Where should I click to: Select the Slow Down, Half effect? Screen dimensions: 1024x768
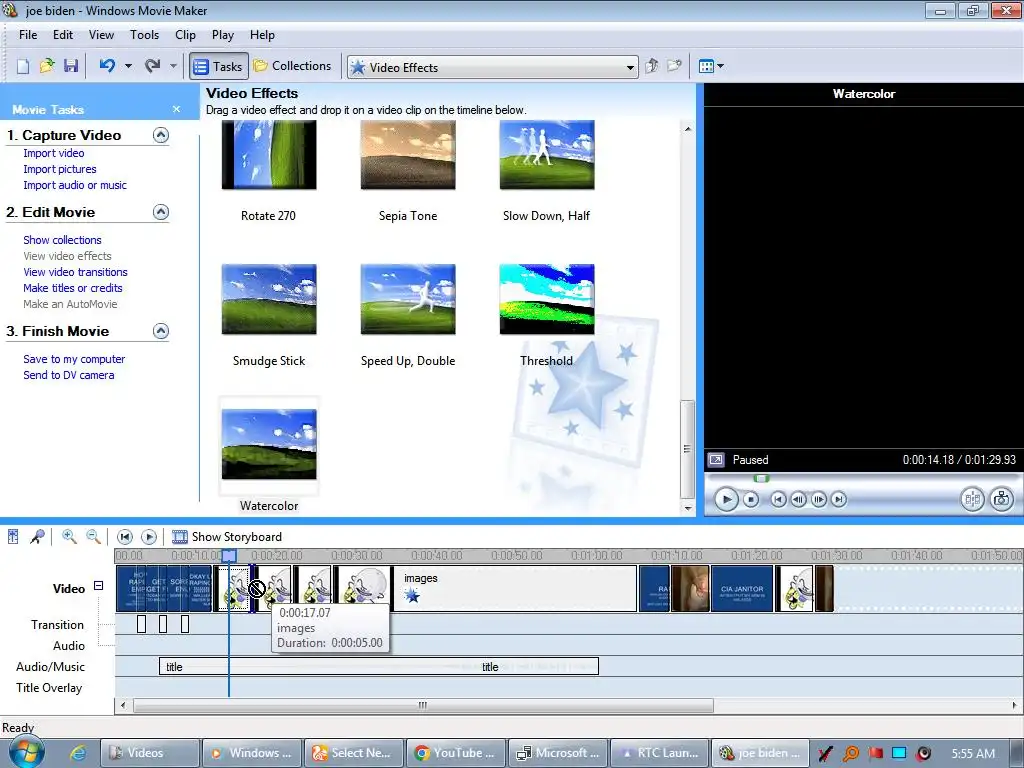click(547, 155)
